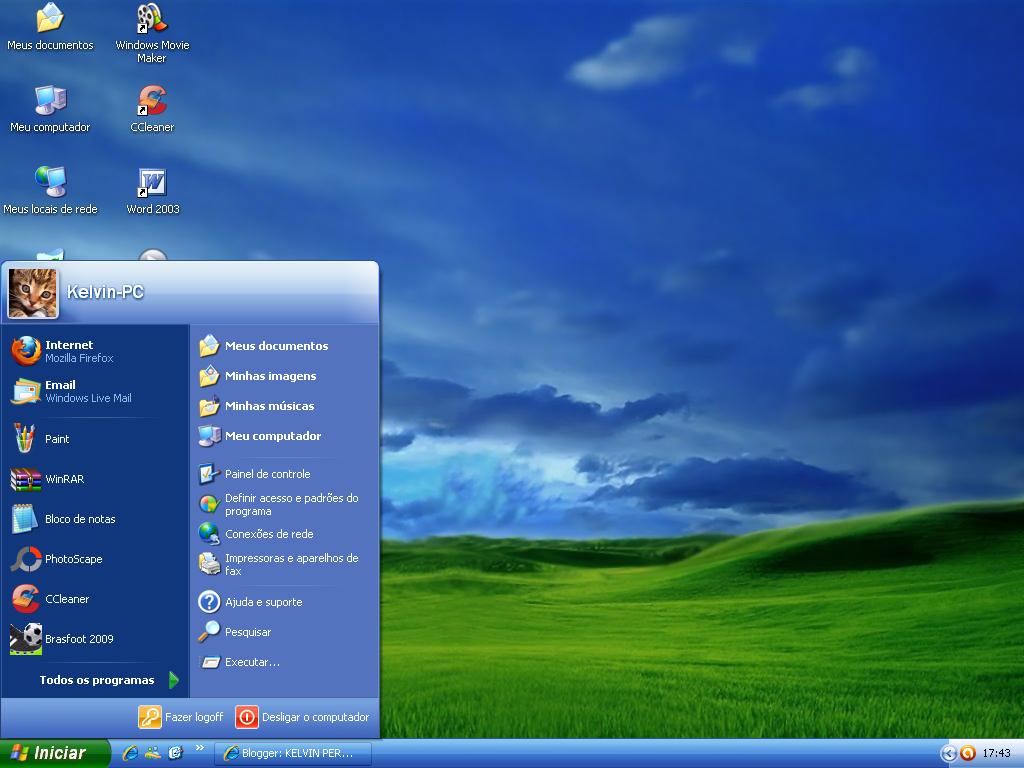This screenshot has height=768, width=1024.
Task: Launch Word 2003 desktop shortcut
Action: (x=152, y=191)
